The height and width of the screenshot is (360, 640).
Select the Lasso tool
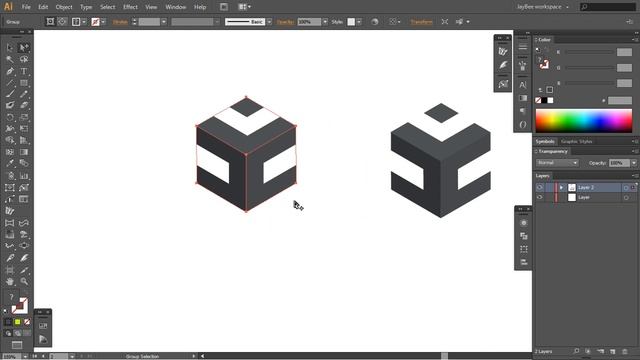tap(24, 60)
